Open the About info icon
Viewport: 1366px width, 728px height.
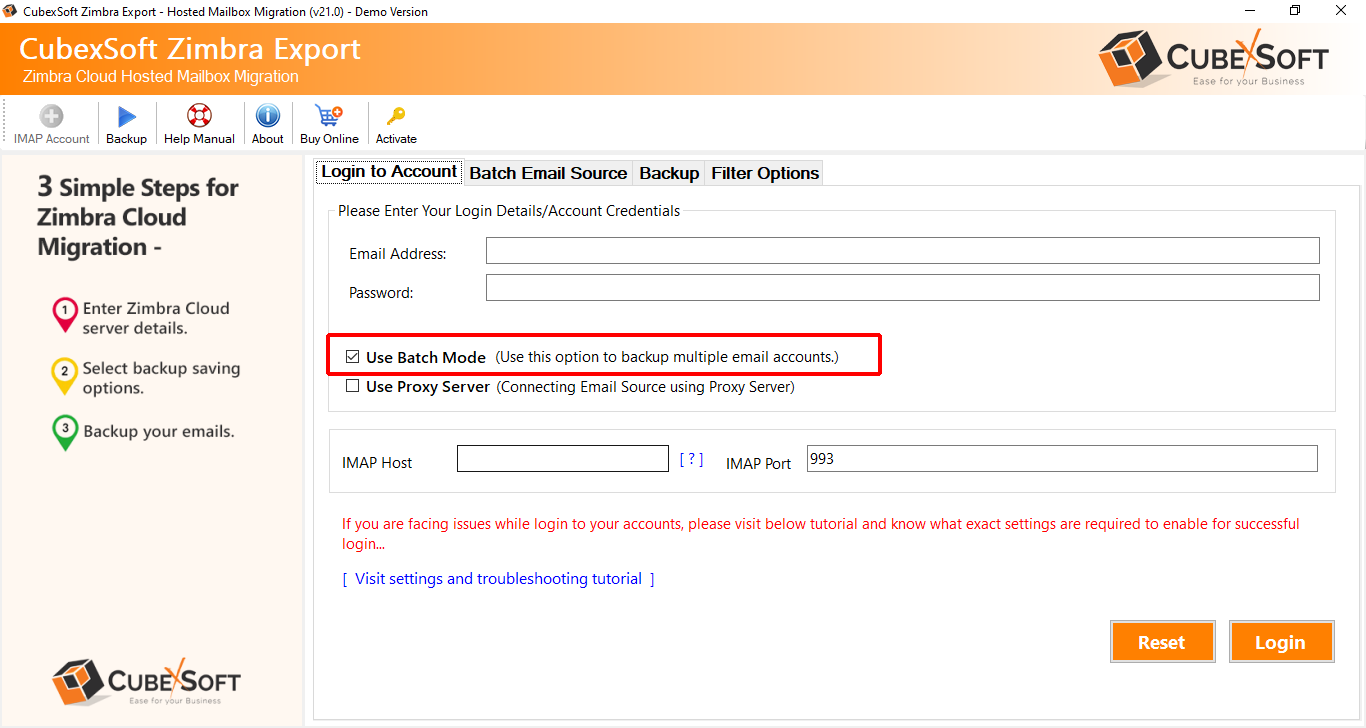click(x=268, y=116)
